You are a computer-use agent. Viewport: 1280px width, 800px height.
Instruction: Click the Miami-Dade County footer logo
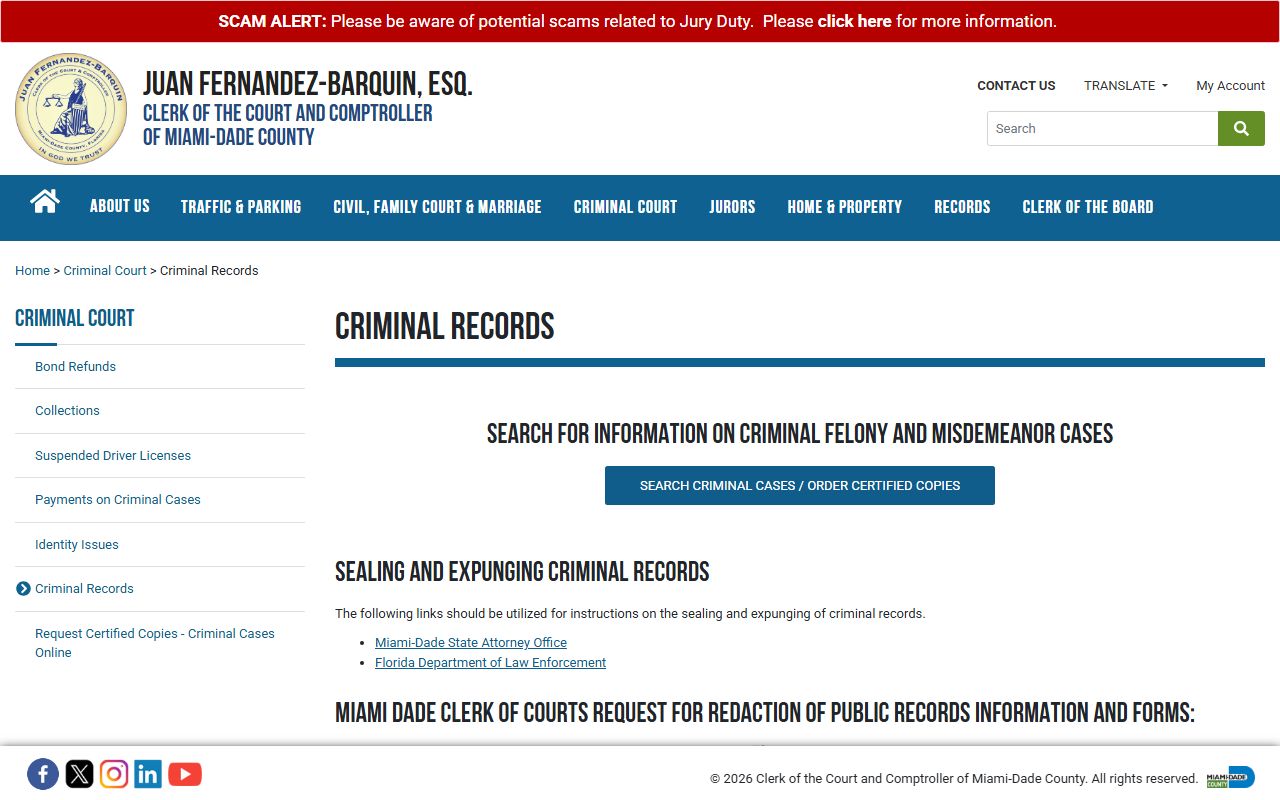[1230, 777]
